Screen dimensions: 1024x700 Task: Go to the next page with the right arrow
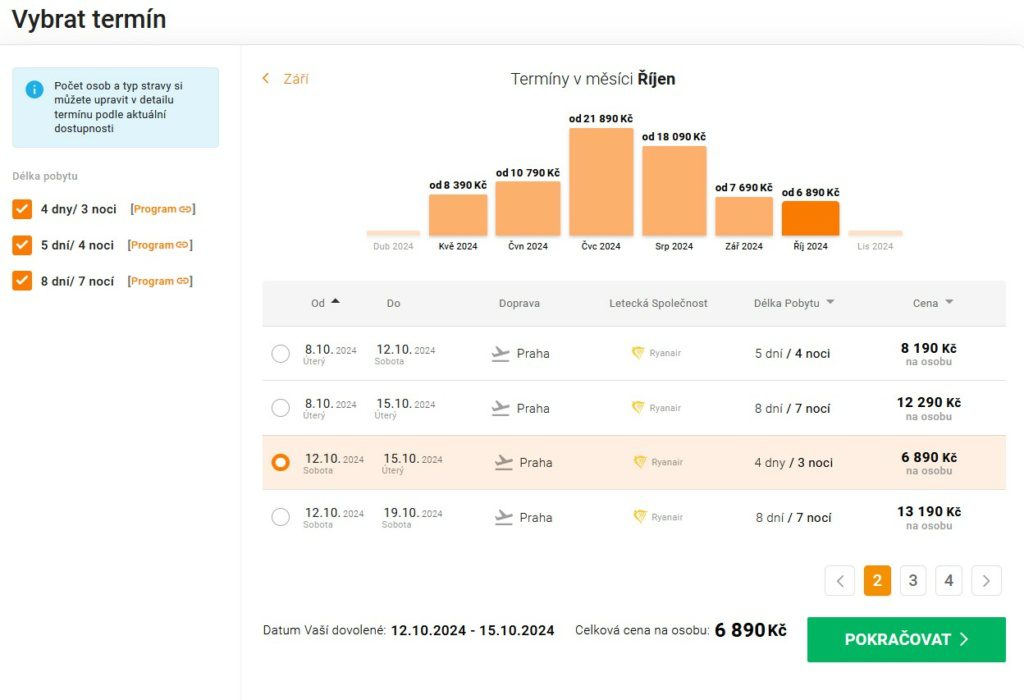pos(986,581)
